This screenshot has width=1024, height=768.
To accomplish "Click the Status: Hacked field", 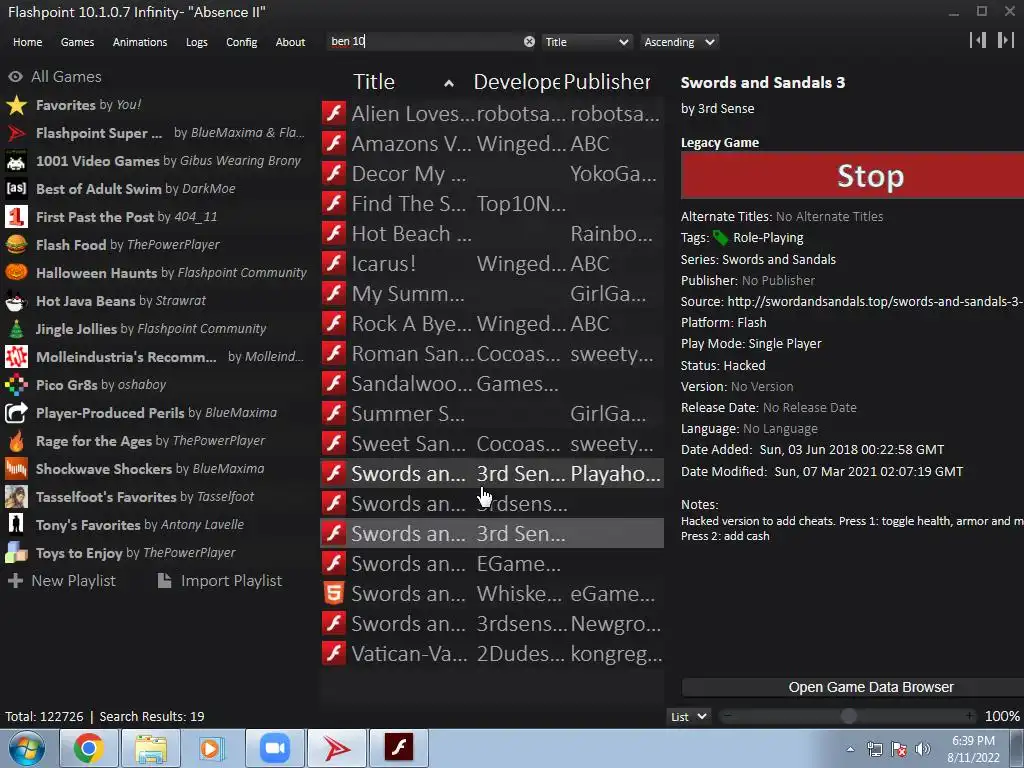I will 723,366.
